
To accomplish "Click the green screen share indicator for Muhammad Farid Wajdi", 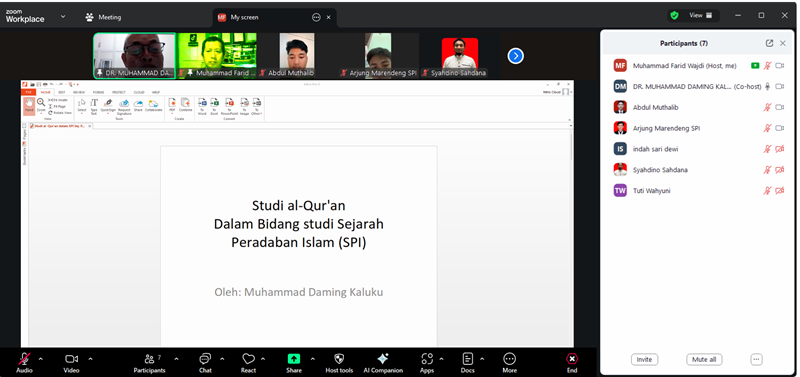I will tap(755, 66).
